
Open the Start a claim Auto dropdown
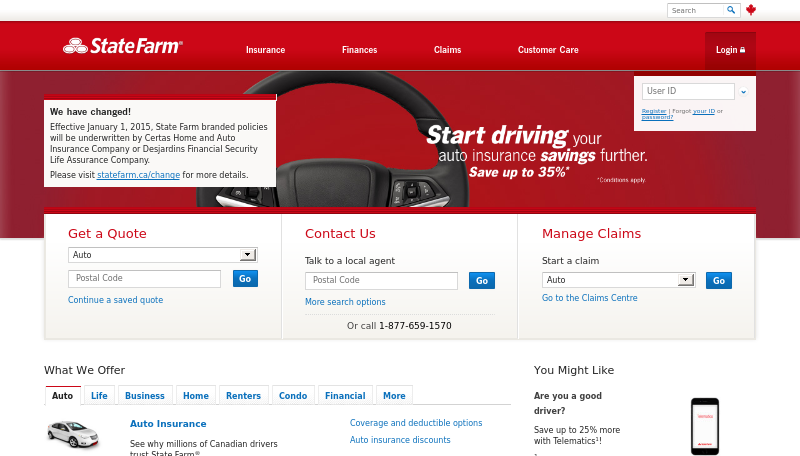click(x=618, y=280)
